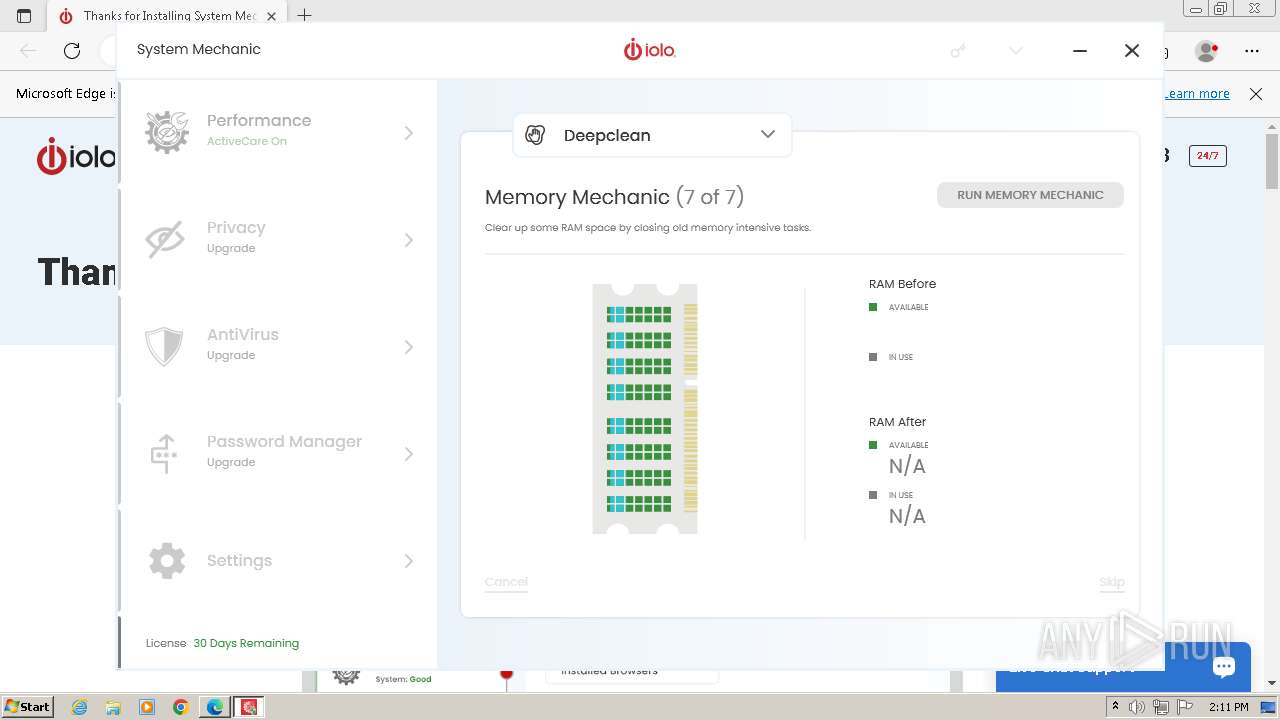Open Windows Media Player from taskbar

click(147, 707)
